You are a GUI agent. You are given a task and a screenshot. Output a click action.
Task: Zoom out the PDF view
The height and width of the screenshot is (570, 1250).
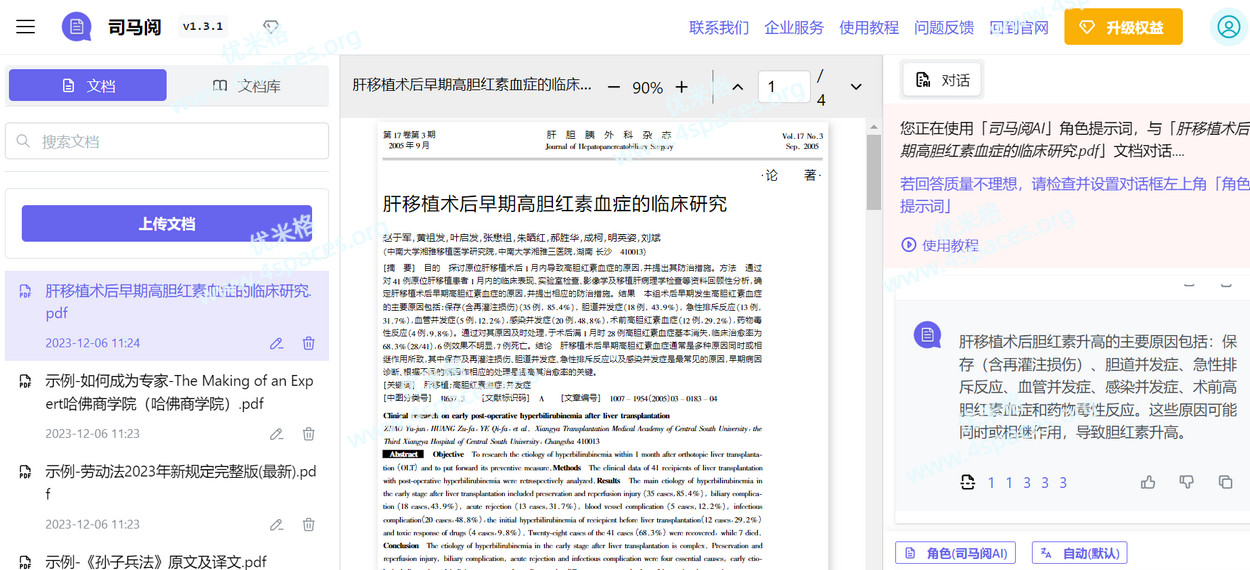614,87
